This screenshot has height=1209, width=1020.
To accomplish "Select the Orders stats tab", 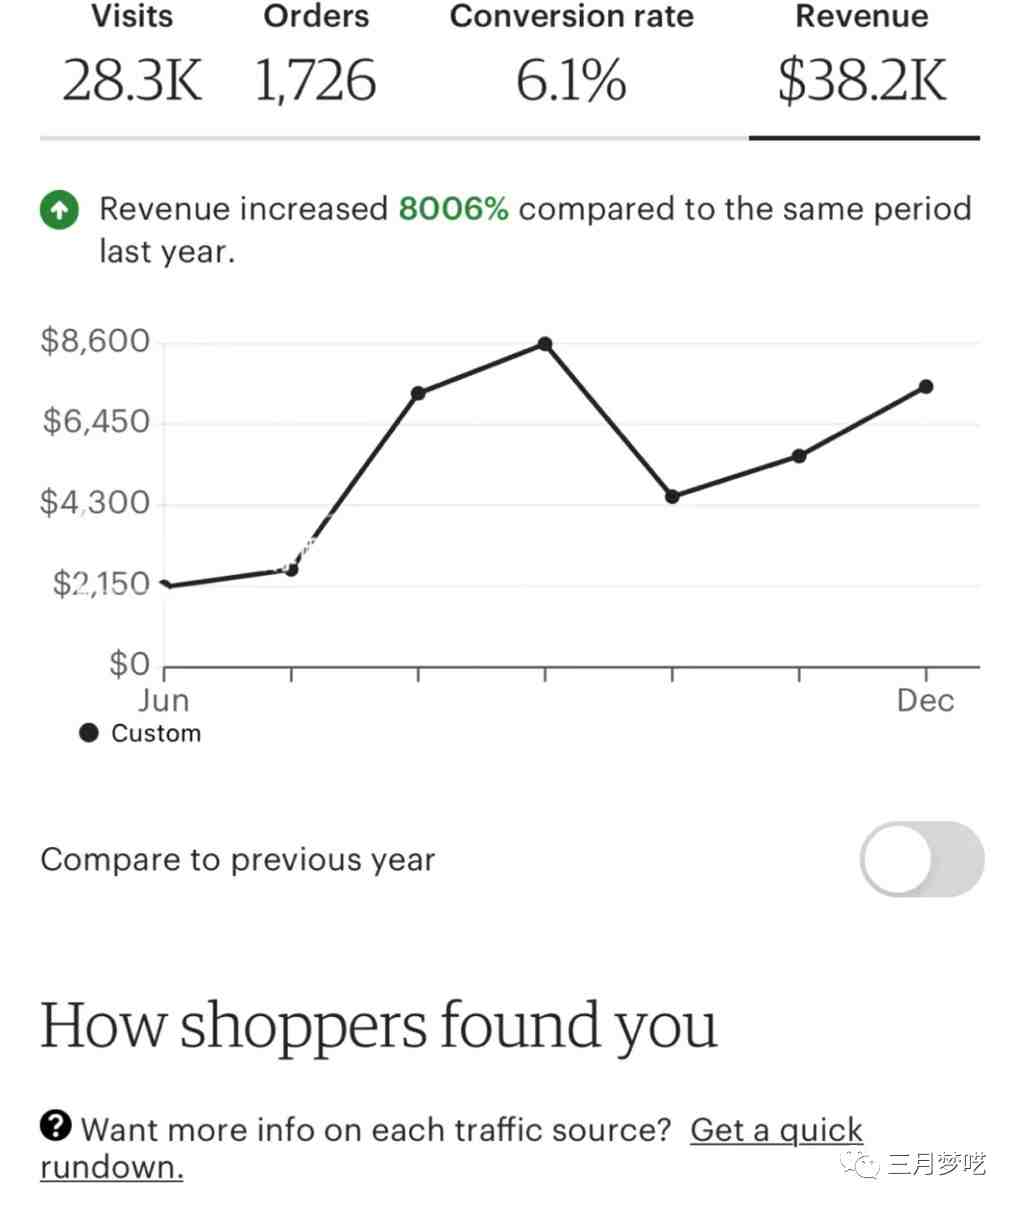I will pyautogui.click(x=316, y=60).
